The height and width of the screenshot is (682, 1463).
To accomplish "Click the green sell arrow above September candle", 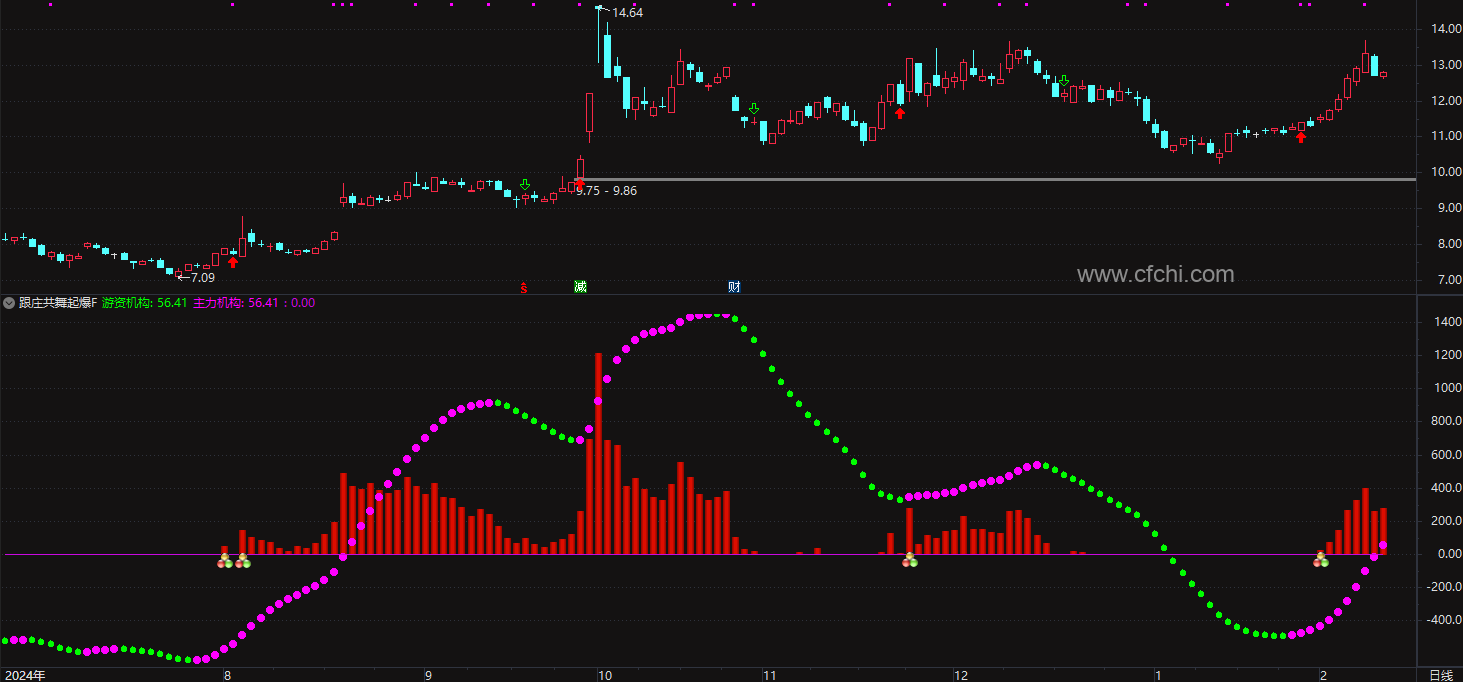I will [525, 185].
